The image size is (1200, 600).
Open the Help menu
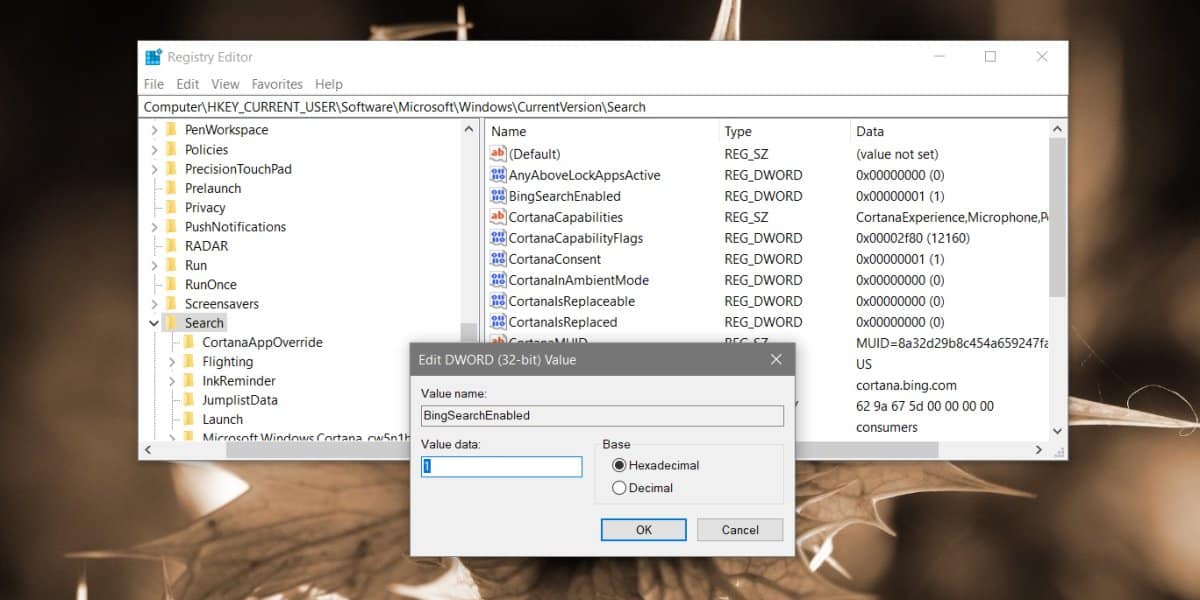point(329,84)
